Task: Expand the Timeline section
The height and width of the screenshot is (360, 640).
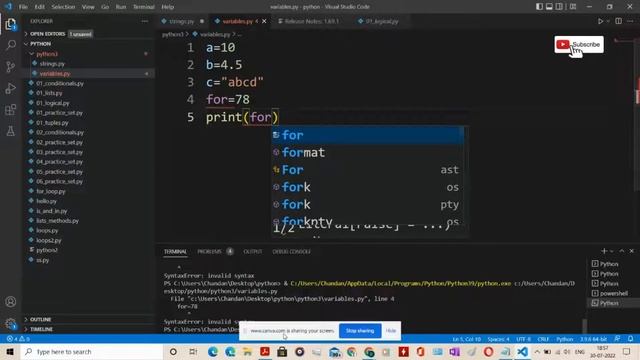Action: tap(42, 329)
